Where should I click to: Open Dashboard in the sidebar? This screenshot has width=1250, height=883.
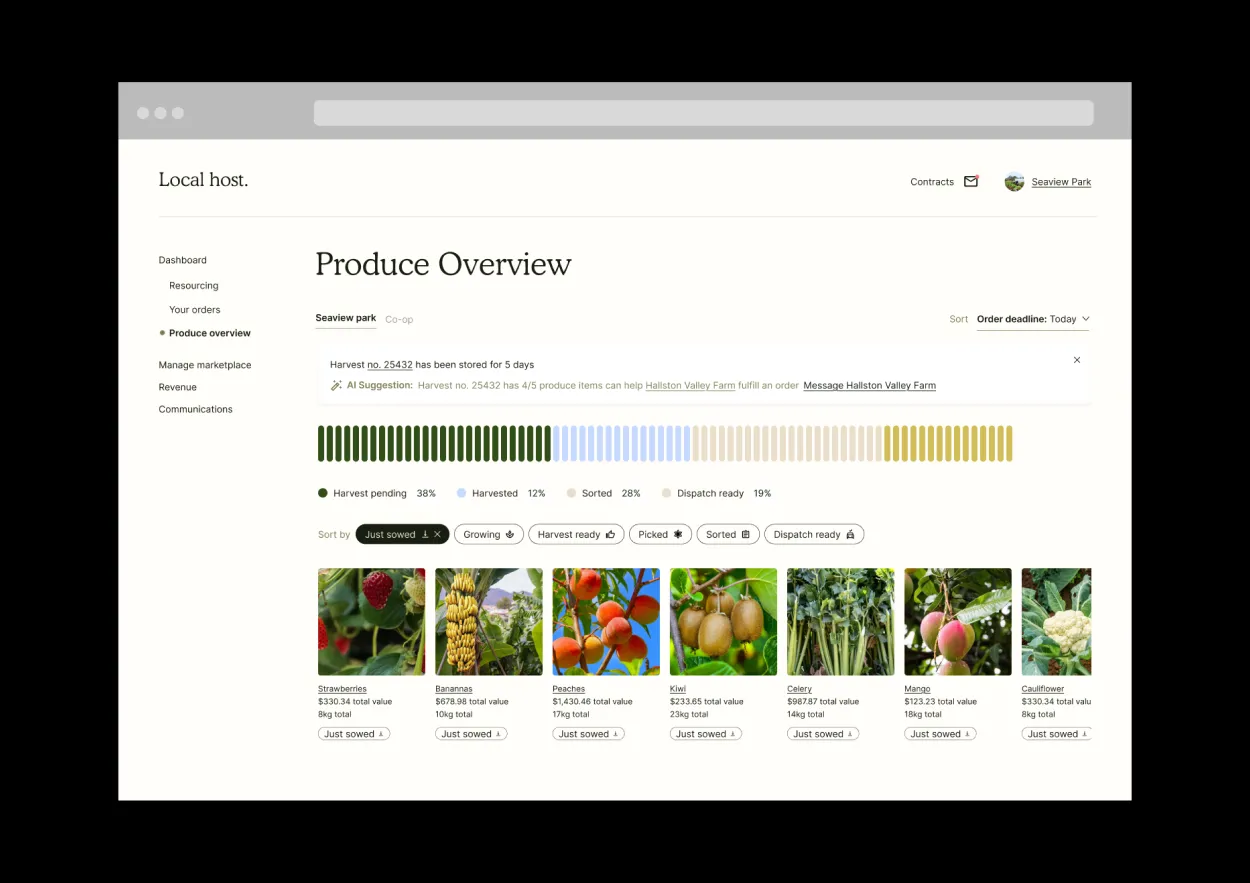pos(183,260)
